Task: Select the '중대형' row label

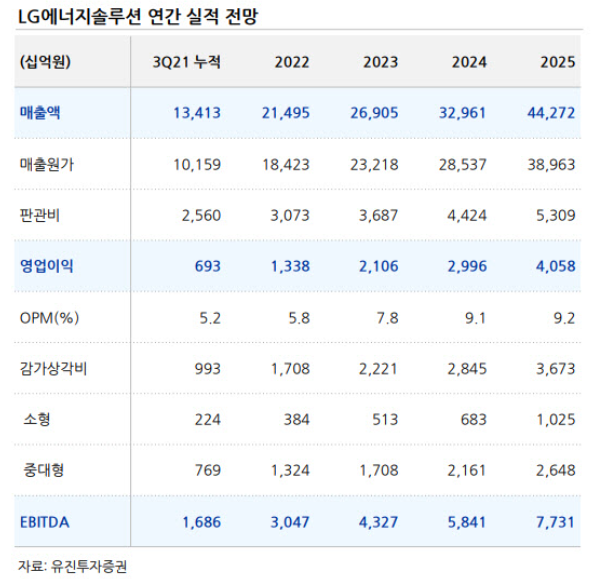Action: [43, 470]
